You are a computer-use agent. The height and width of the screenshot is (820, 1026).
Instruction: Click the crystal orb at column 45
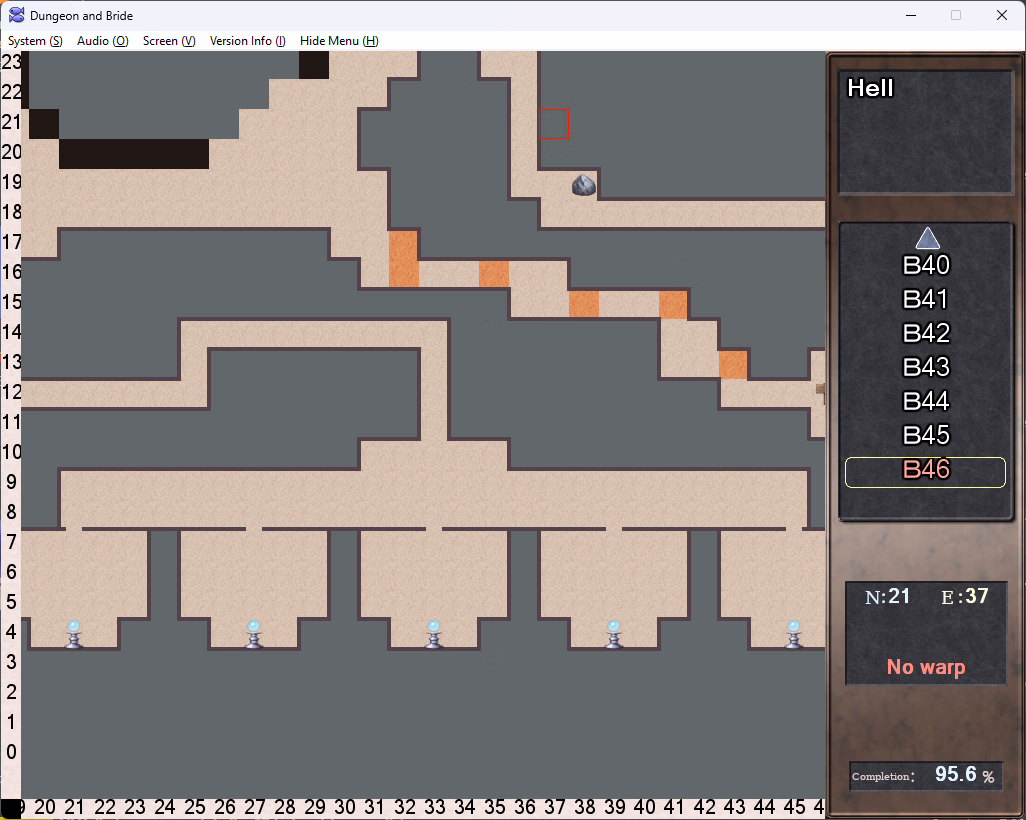(794, 634)
